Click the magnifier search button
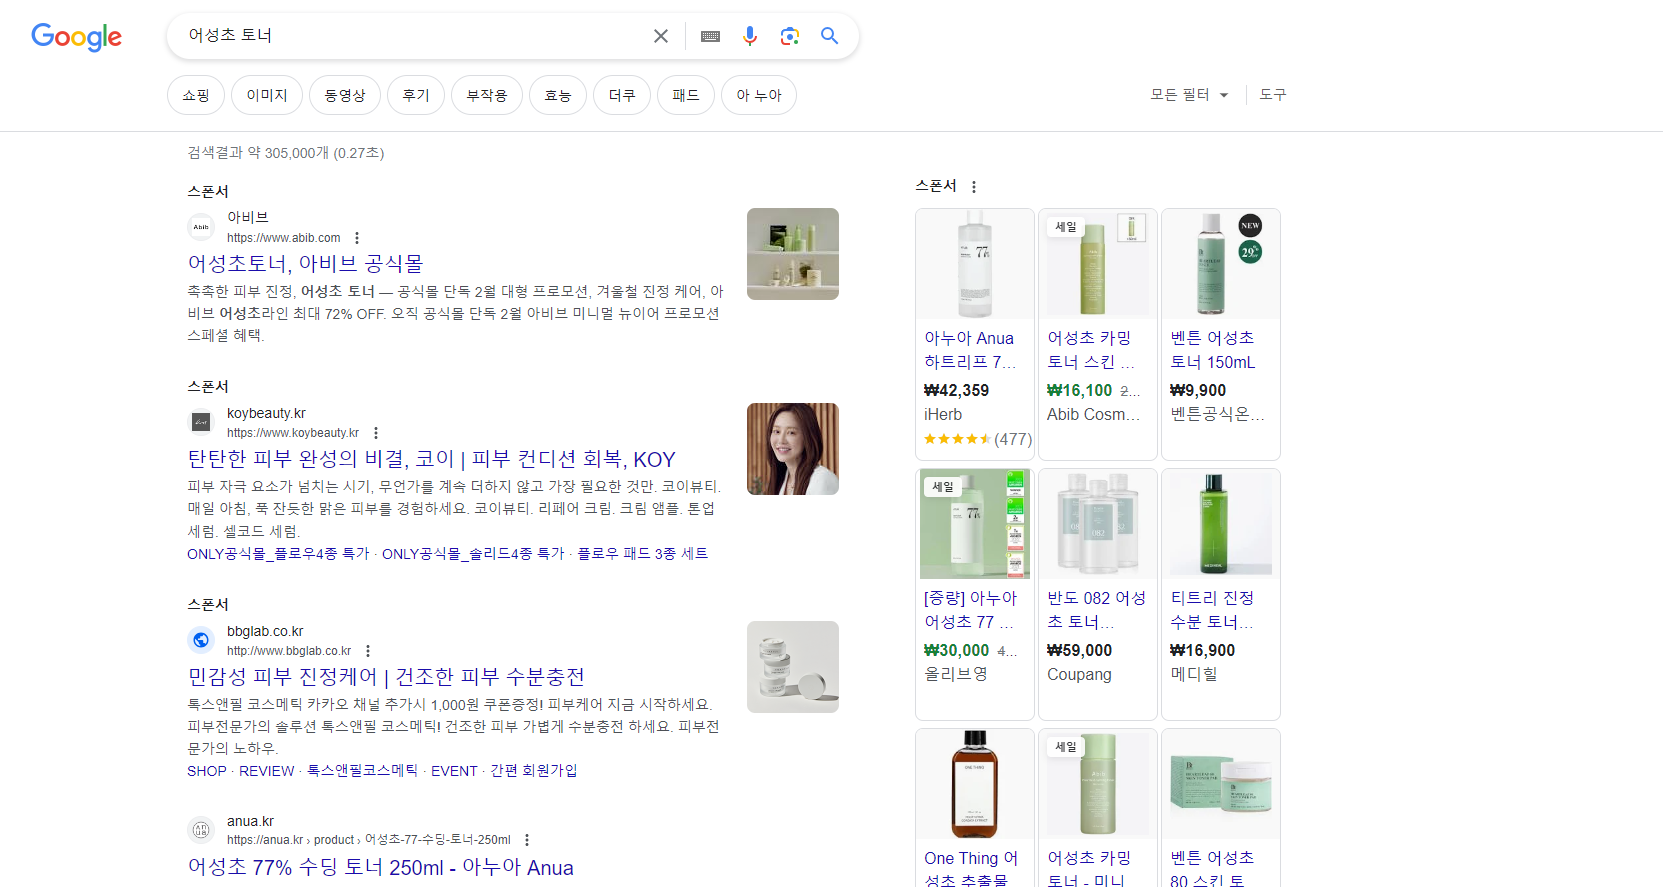 (x=829, y=36)
